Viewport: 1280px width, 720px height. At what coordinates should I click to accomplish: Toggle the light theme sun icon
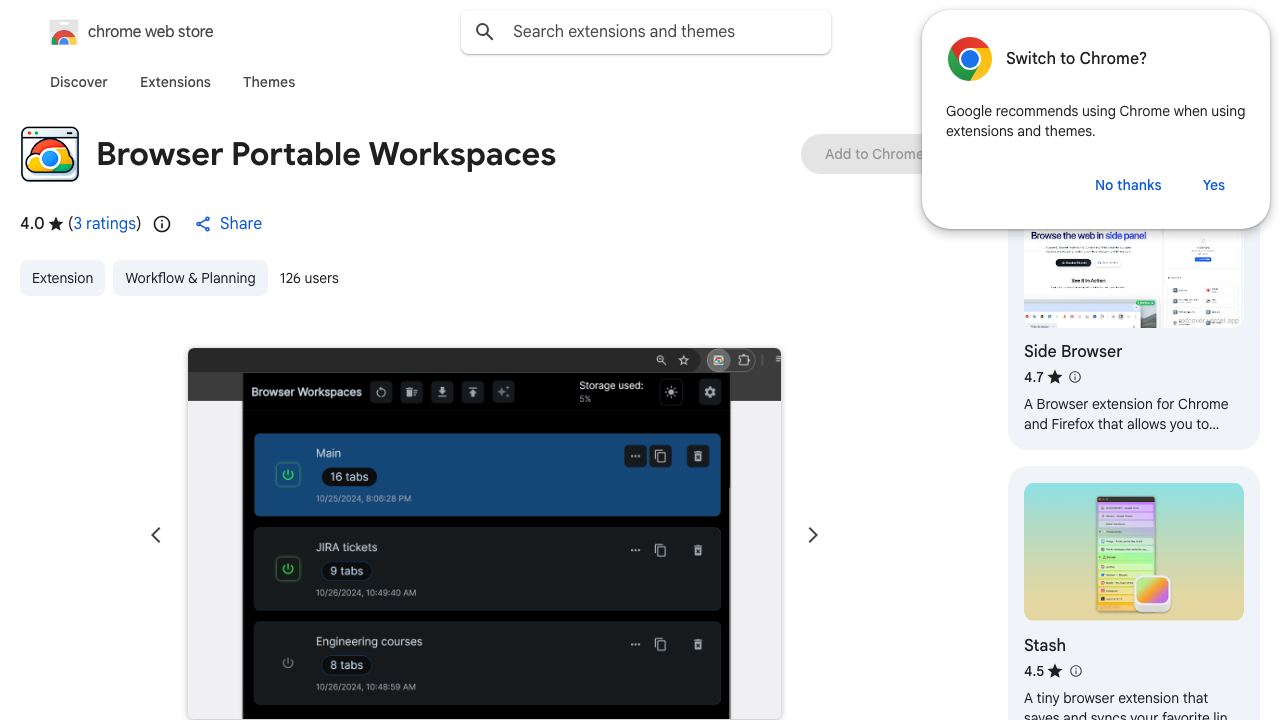[x=671, y=392]
